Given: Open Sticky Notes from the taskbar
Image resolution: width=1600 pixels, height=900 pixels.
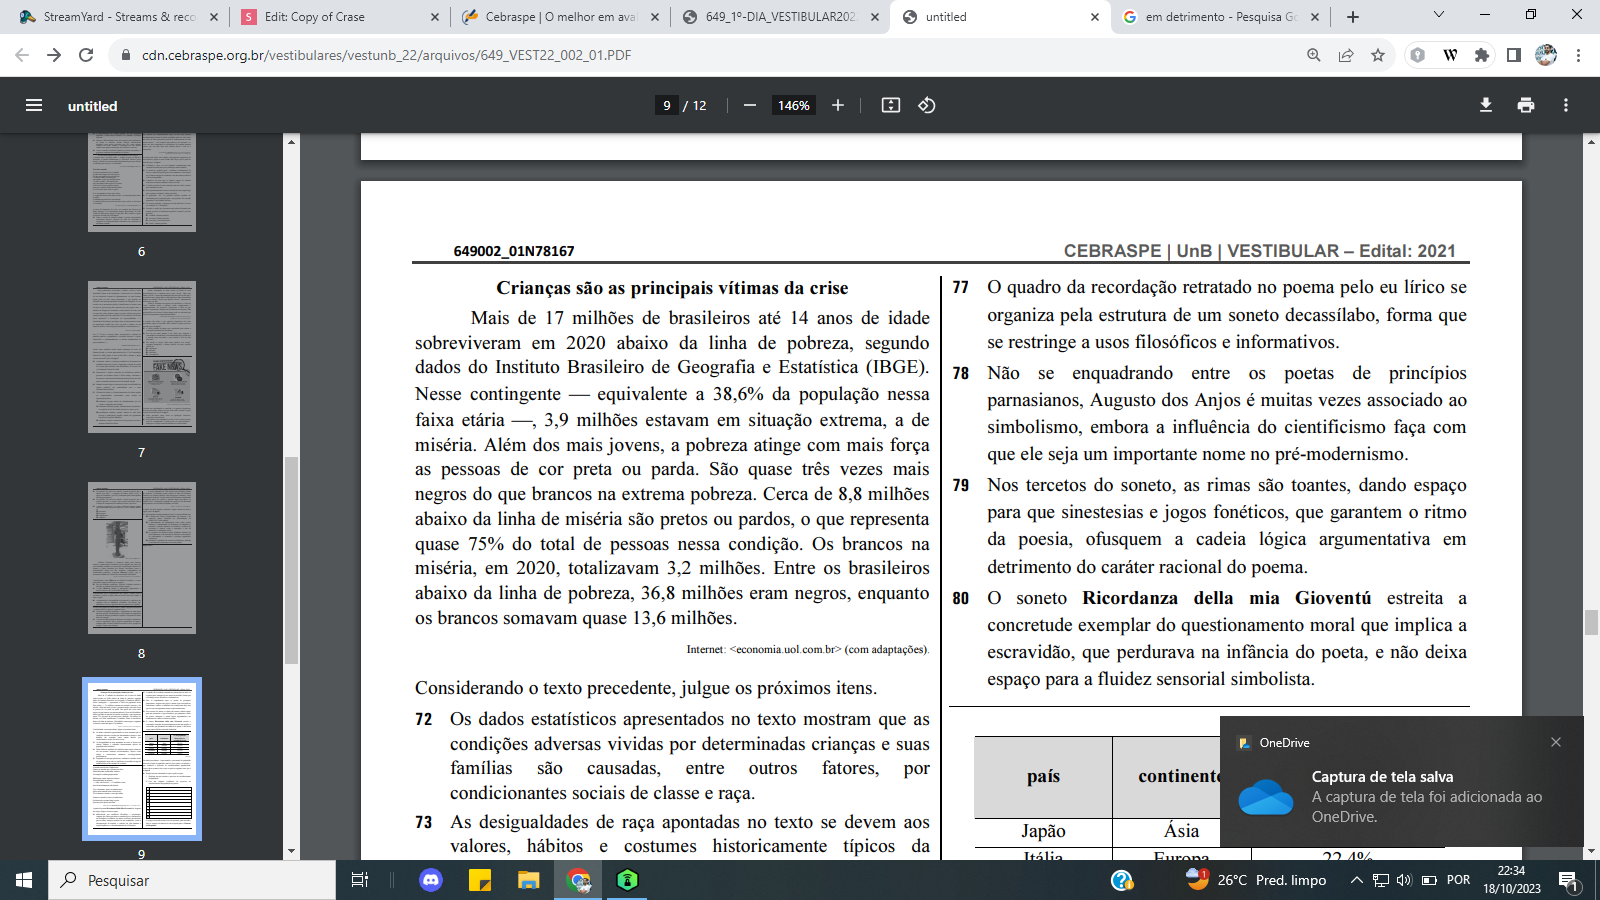Looking at the screenshot, I should pyautogui.click(x=480, y=880).
